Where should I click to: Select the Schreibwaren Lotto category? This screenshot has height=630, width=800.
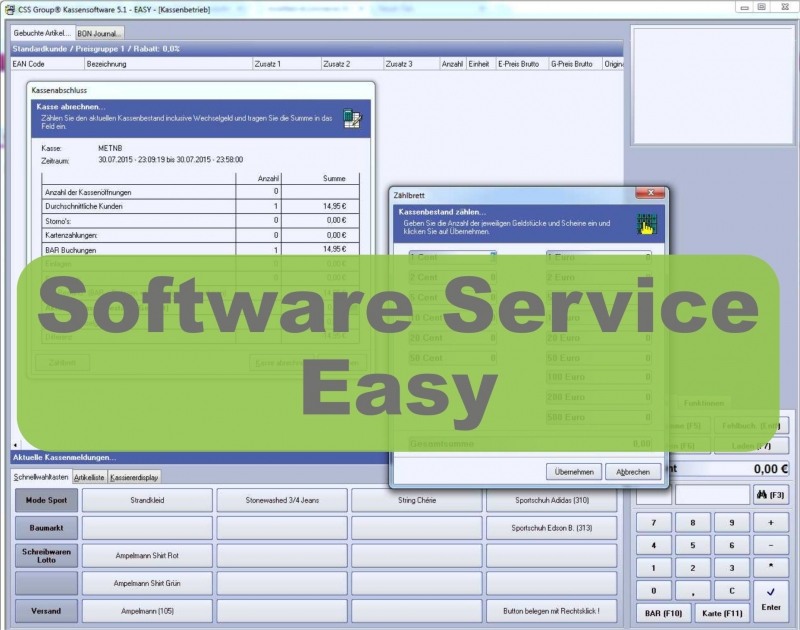coord(46,556)
